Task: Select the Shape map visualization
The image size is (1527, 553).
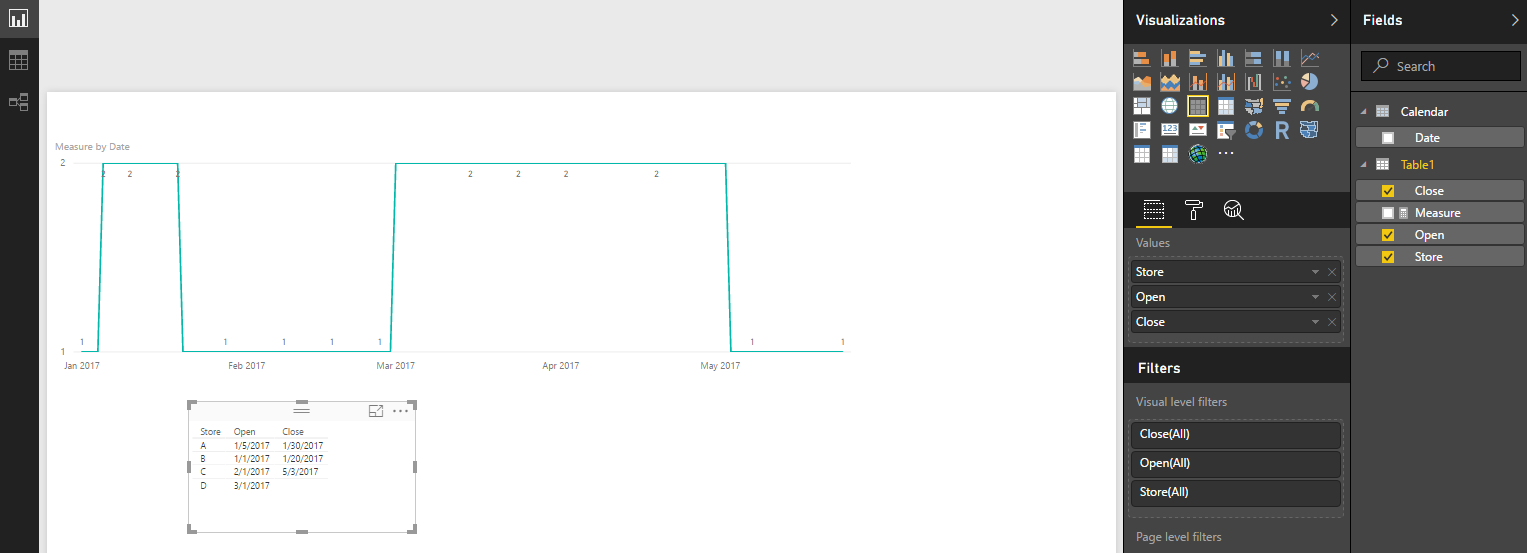Action: click(x=1310, y=130)
